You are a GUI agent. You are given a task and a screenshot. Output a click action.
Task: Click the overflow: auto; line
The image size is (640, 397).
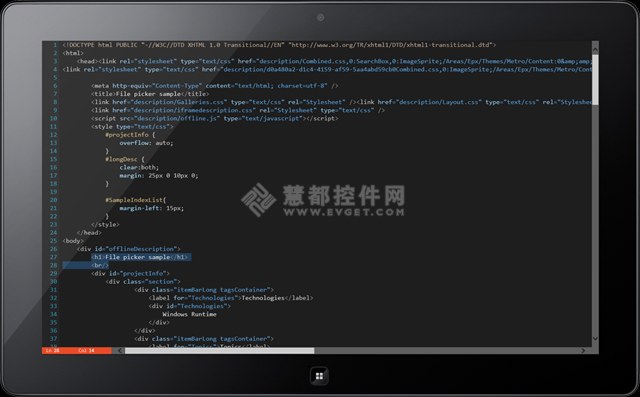146,143
